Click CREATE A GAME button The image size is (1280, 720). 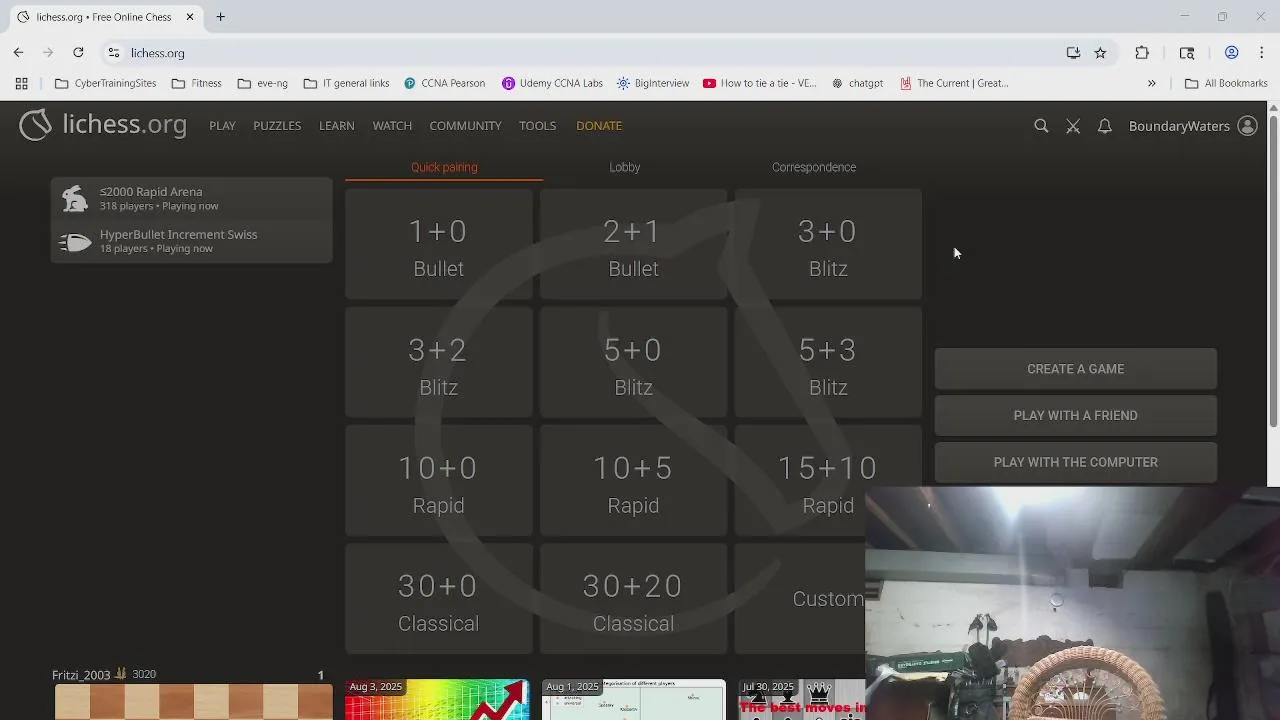click(1076, 369)
